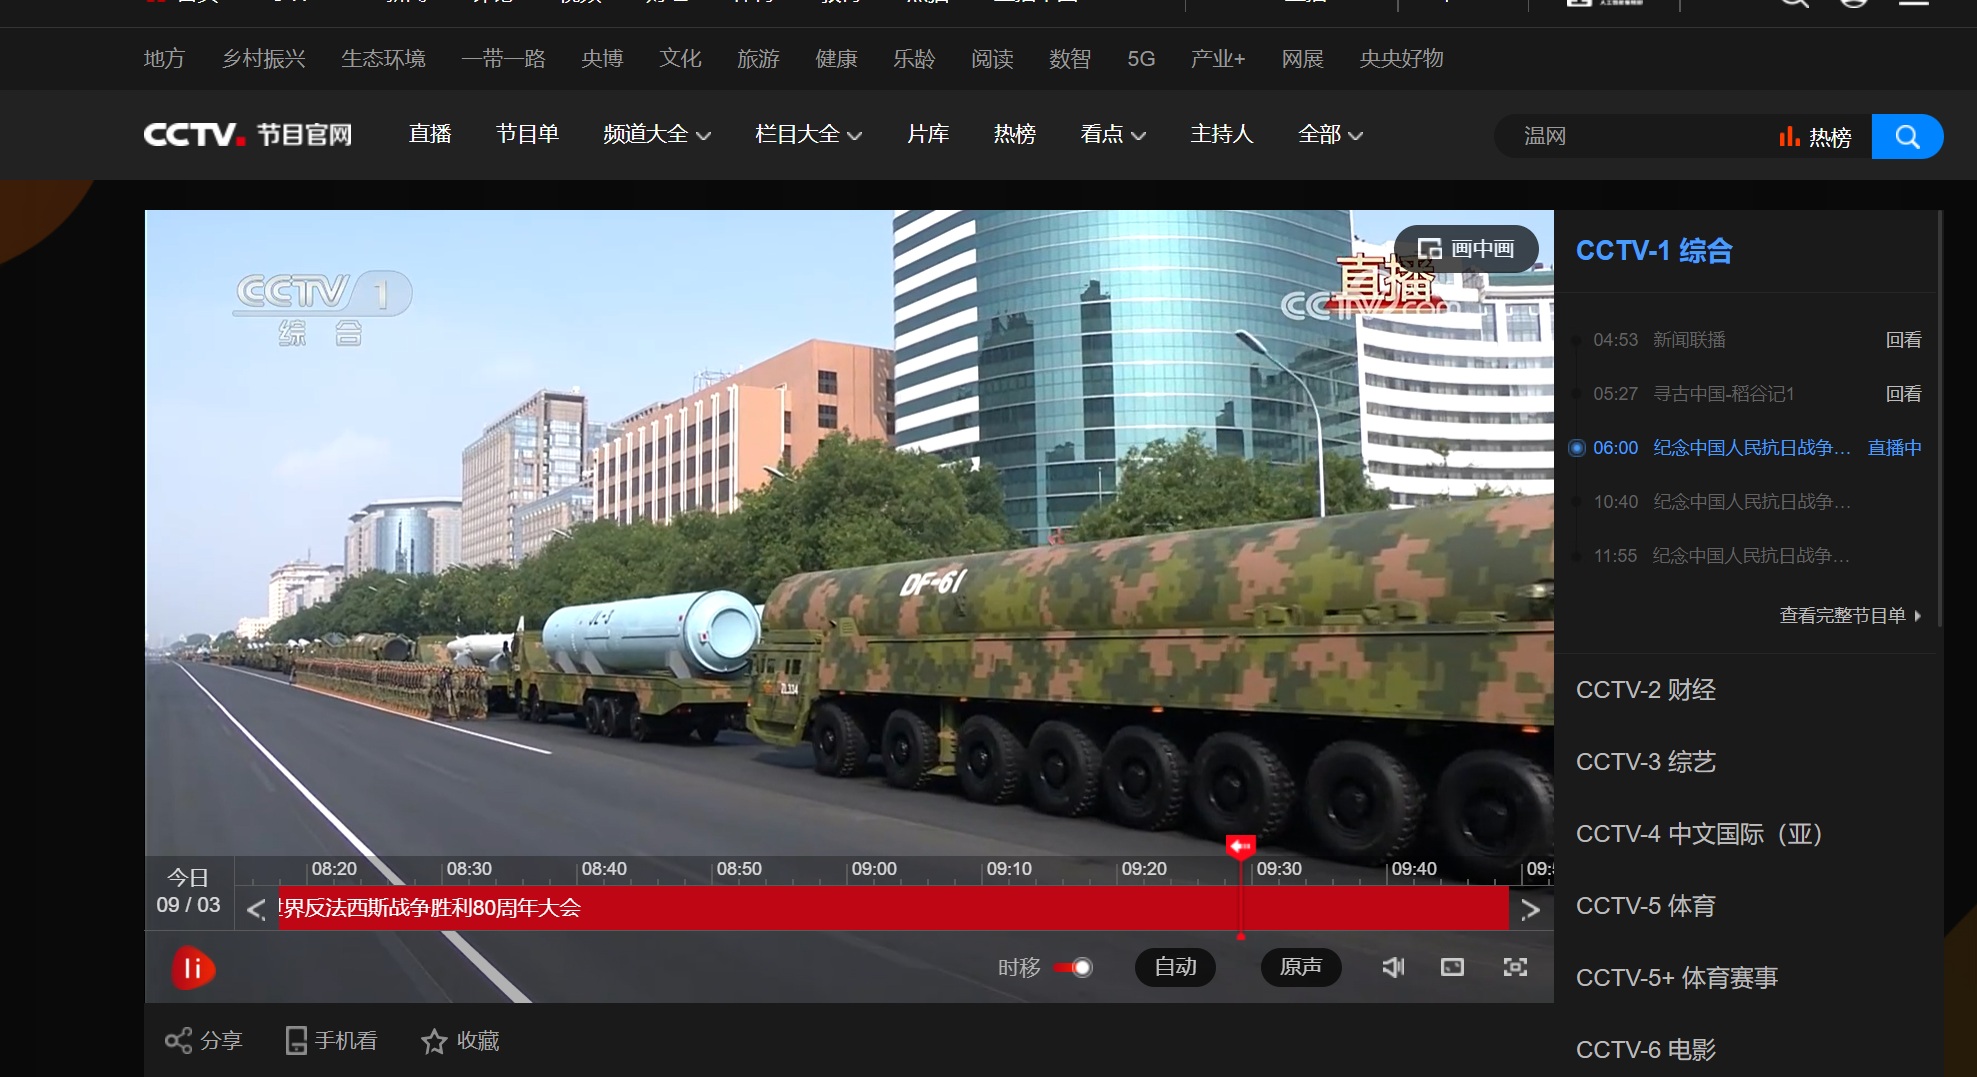Toggle the 时移 time-shift switch
This screenshot has height=1077, width=1977.
[x=1074, y=967]
